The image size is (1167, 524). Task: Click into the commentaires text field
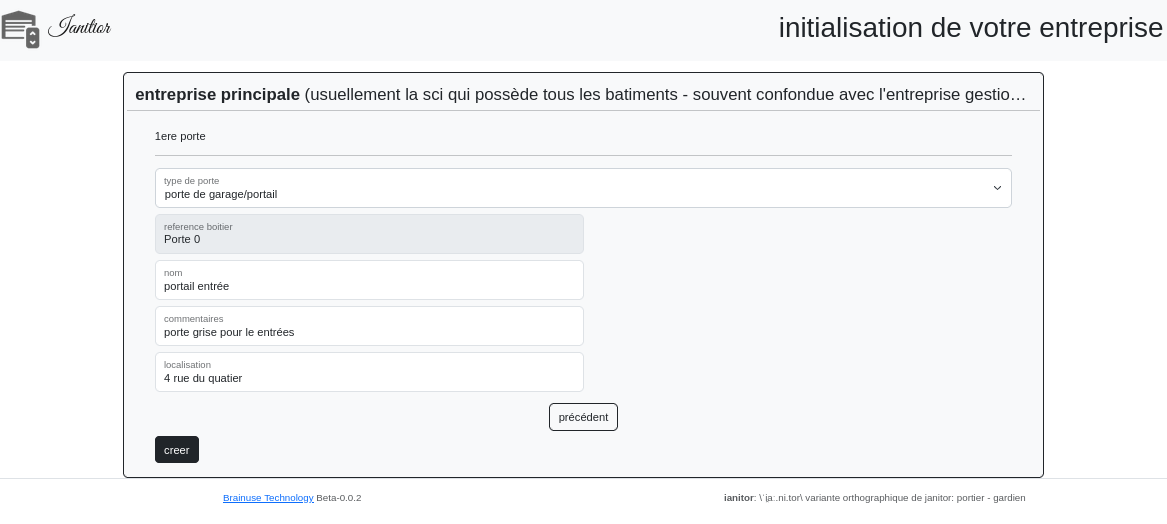(x=369, y=326)
